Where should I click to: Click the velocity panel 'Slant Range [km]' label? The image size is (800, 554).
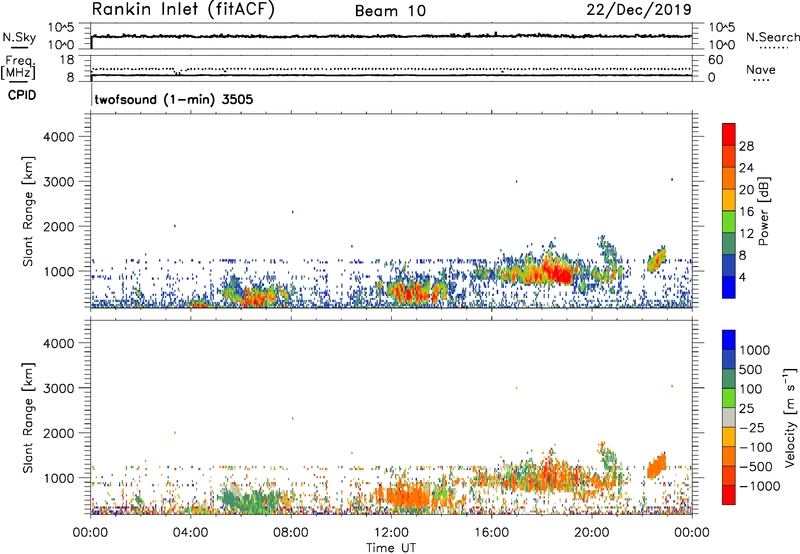click(28, 418)
